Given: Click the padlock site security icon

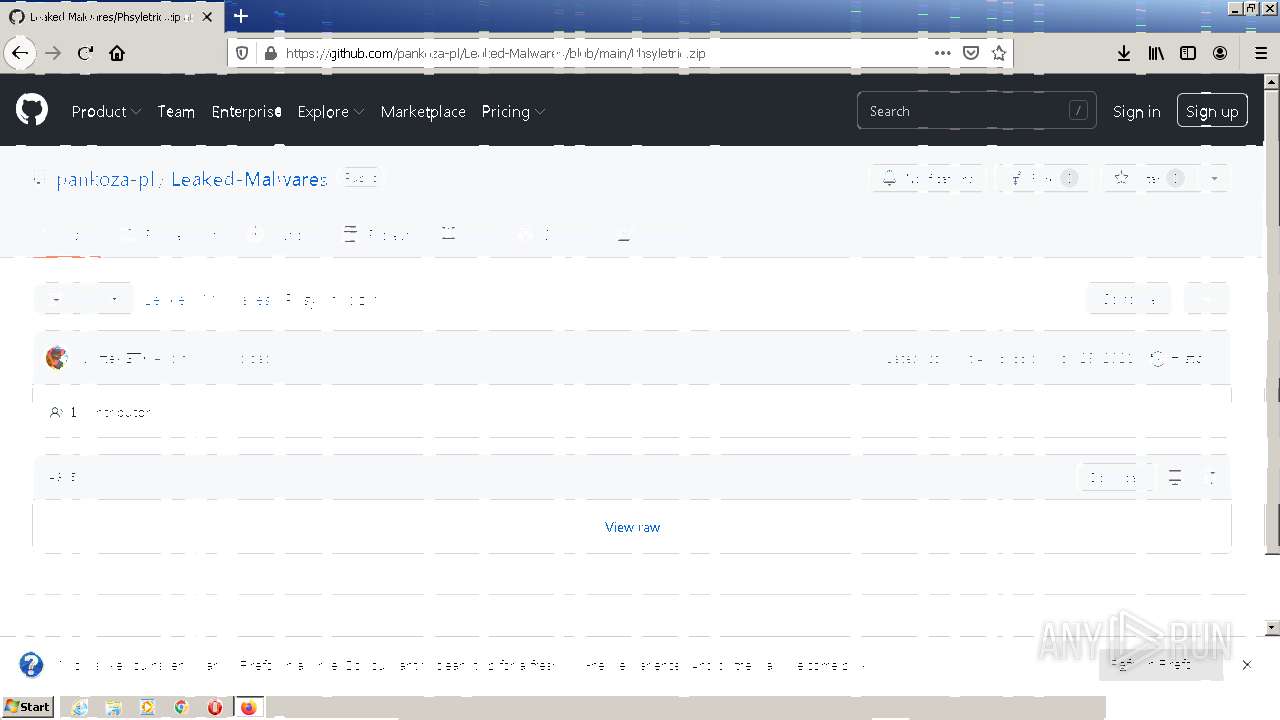Looking at the screenshot, I should pyautogui.click(x=269, y=53).
